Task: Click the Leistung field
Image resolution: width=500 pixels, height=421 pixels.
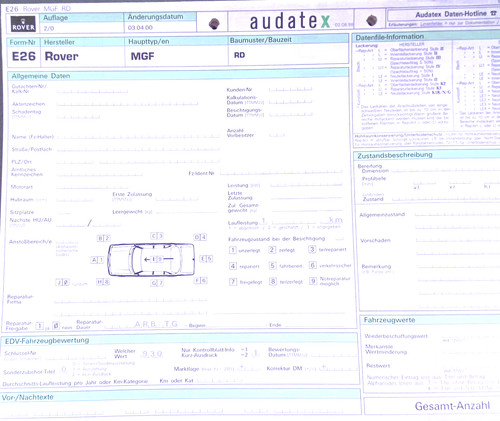Action: 306,184
